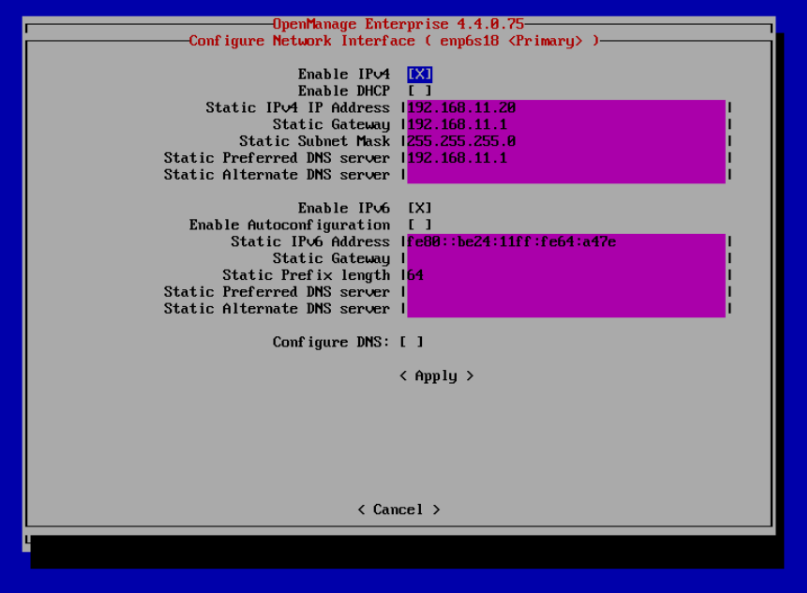
Task: Toggle the Enable Autoconfiguration checkbox
Action: click(x=419, y=225)
